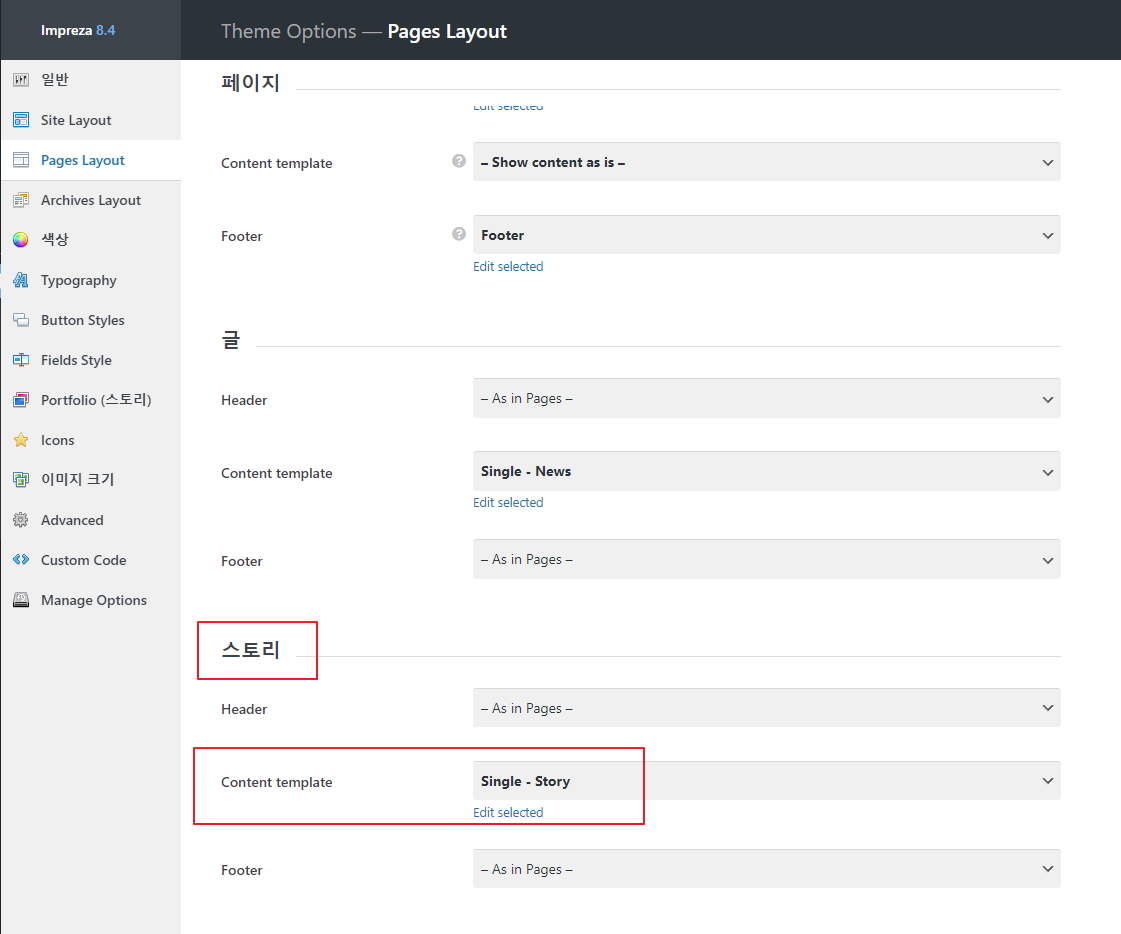This screenshot has width=1121, height=934.
Task: Click the Button Styles icon
Action: pos(21,320)
